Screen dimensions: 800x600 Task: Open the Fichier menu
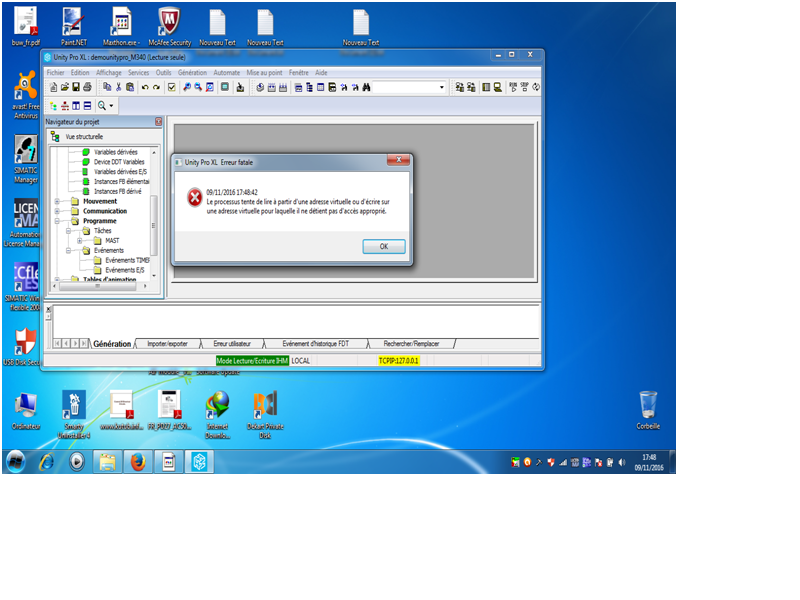tap(55, 73)
